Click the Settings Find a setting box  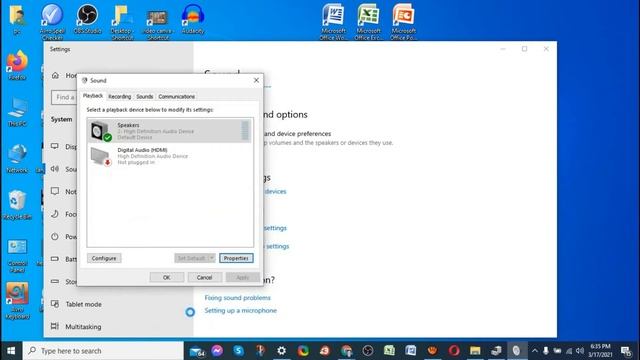click(x=64, y=97)
